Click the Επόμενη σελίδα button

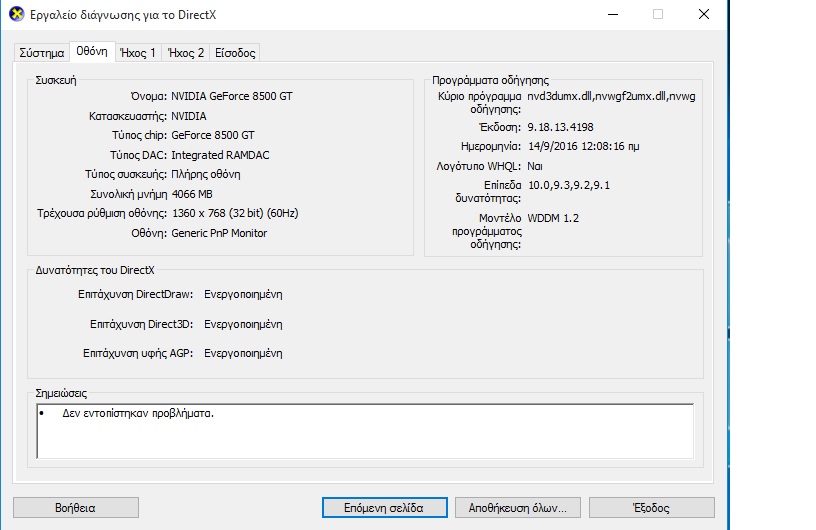coord(386,507)
